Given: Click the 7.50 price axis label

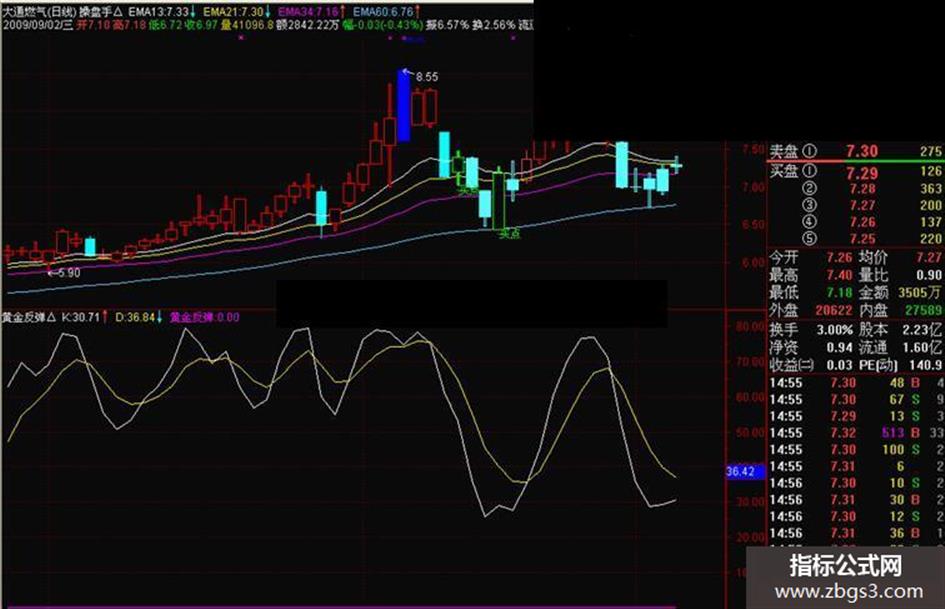Looking at the screenshot, I should [x=753, y=150].
